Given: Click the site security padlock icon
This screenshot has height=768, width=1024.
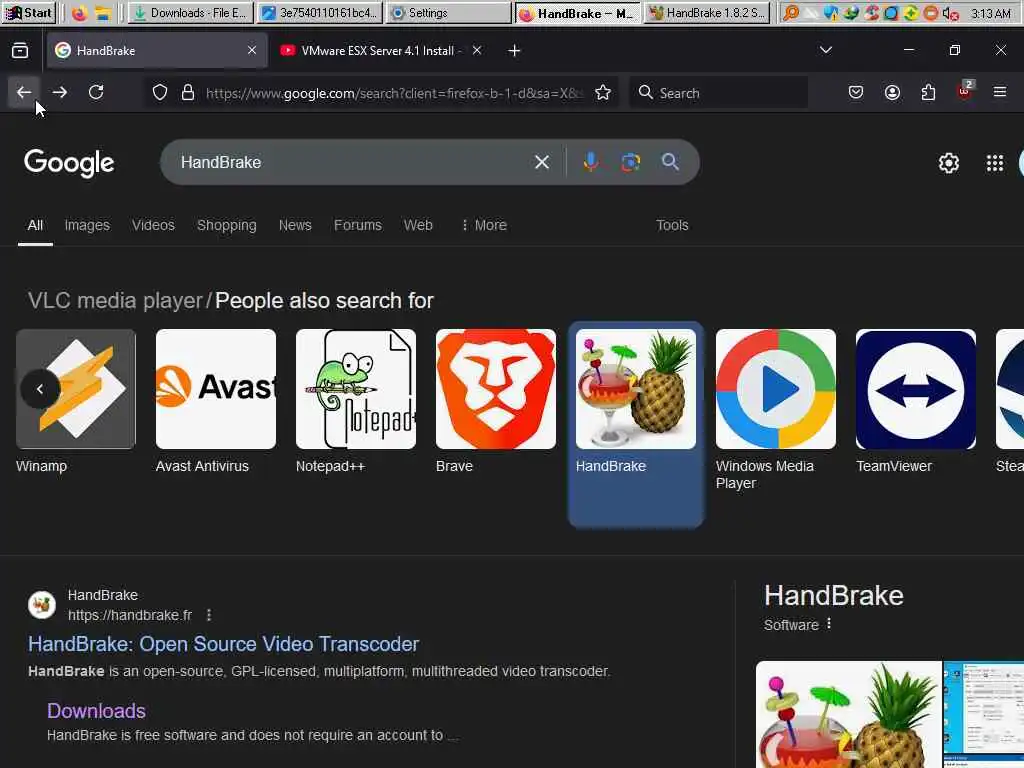Looking at the screenshot, I should (x=188, y=93).
